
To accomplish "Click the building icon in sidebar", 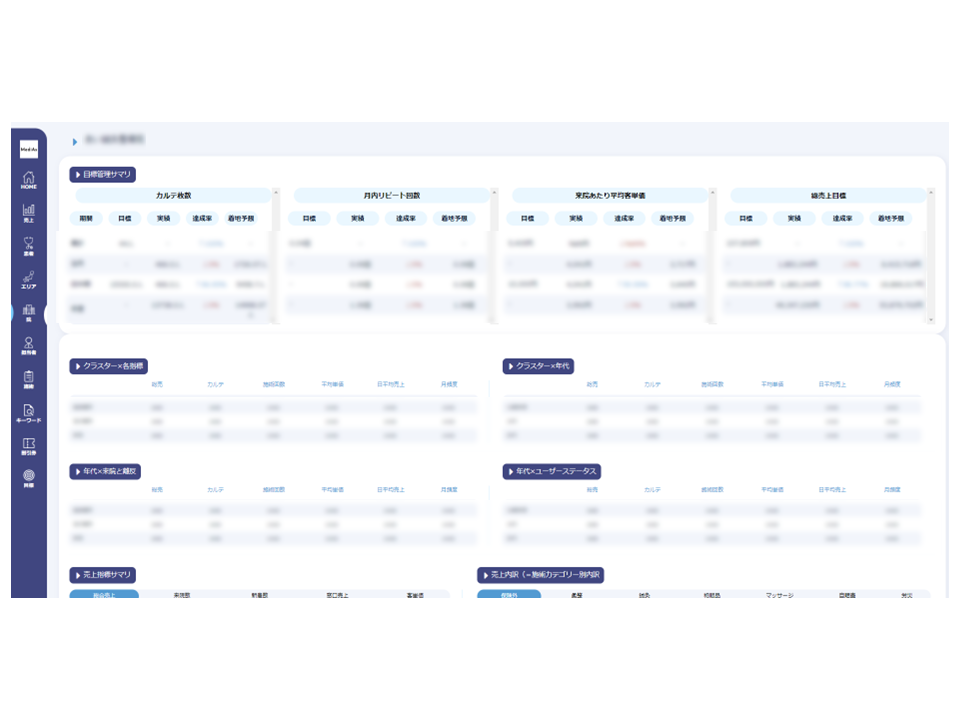I will 28,312.
